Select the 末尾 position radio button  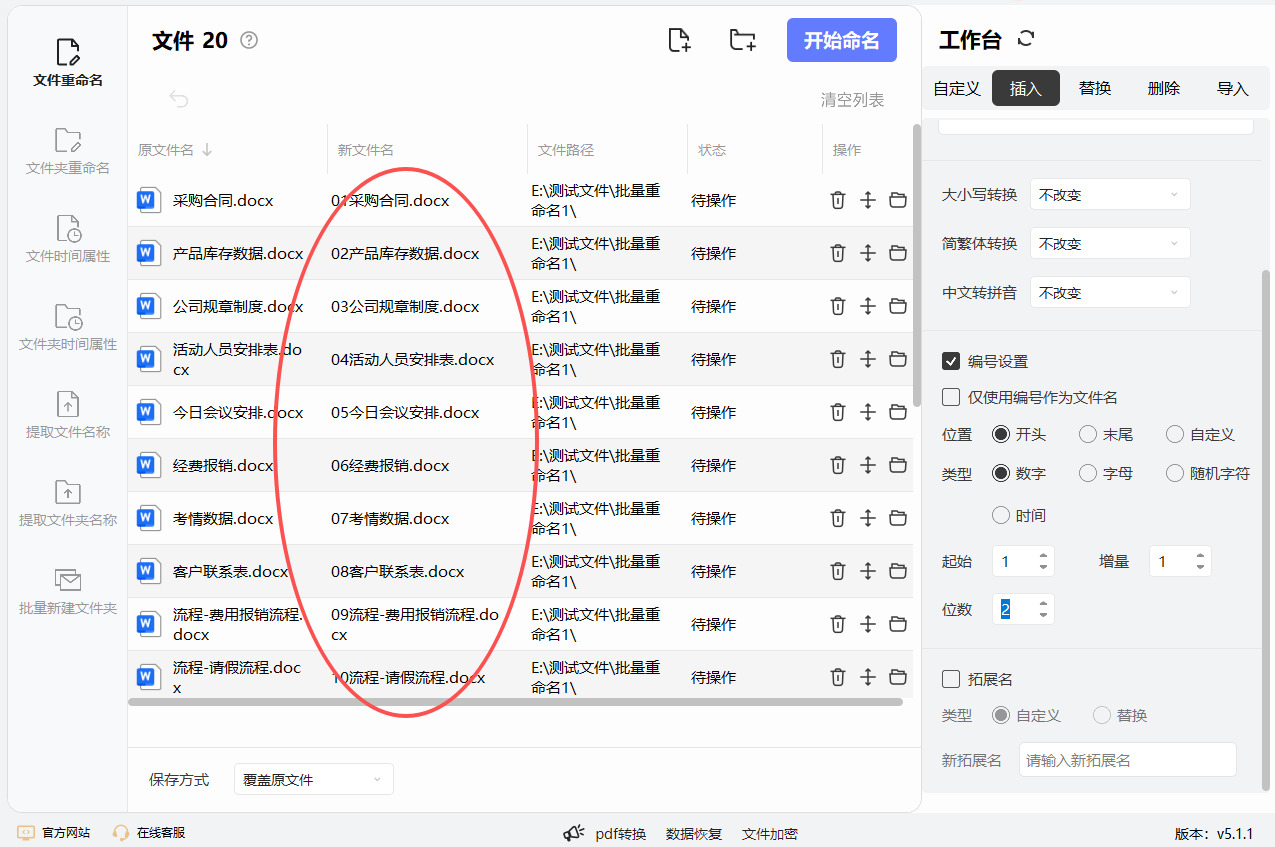tap(1088, 434)
